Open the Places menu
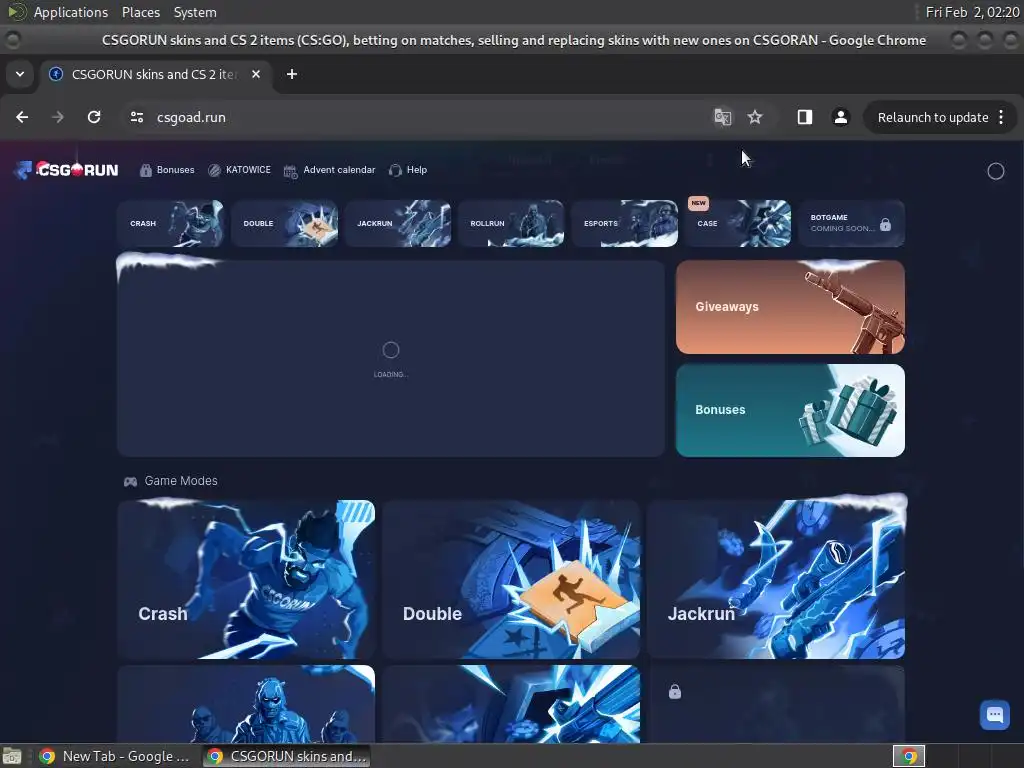This screenshot has width=1024, height=768. pyautogui.click(x=140, y=12)
